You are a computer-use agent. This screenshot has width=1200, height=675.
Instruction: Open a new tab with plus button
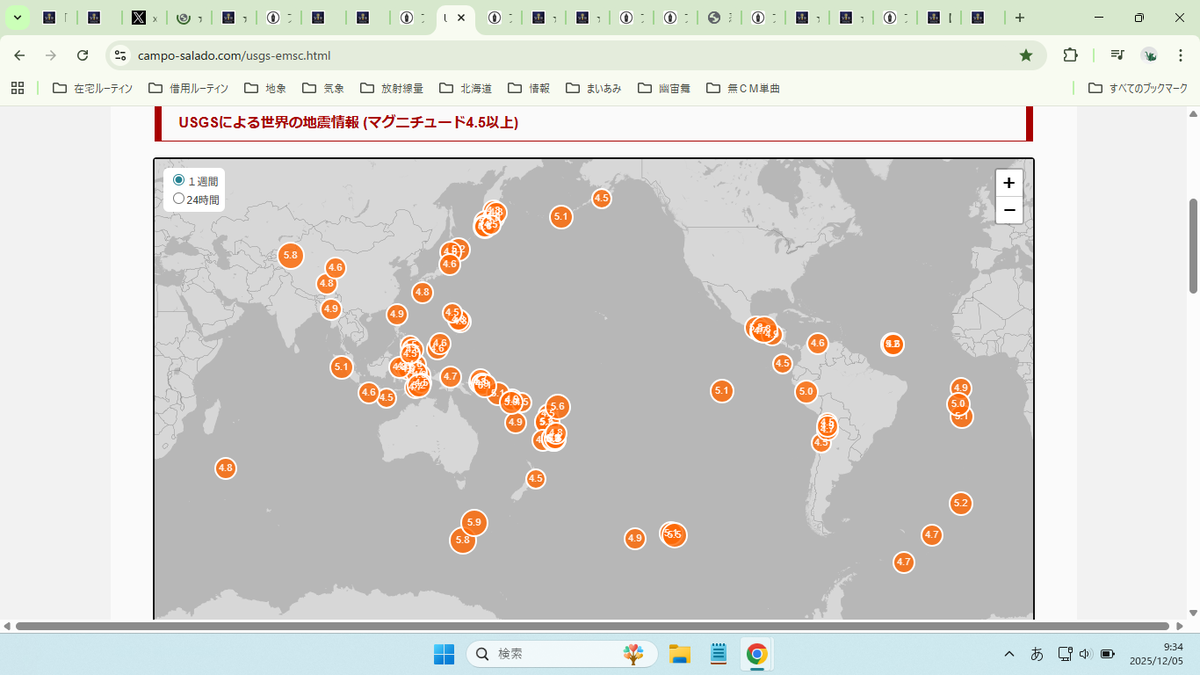1019,18
